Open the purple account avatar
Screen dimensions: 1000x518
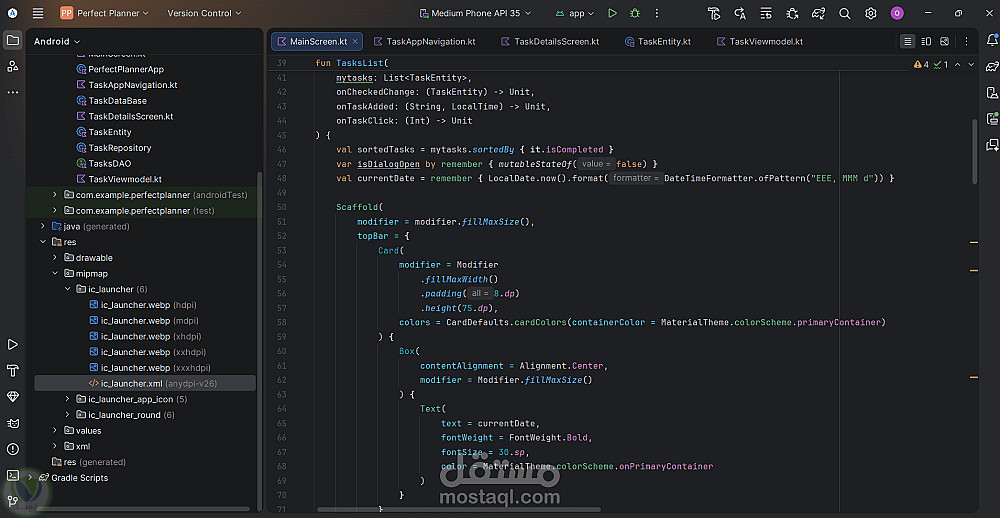tap(897, 13)
